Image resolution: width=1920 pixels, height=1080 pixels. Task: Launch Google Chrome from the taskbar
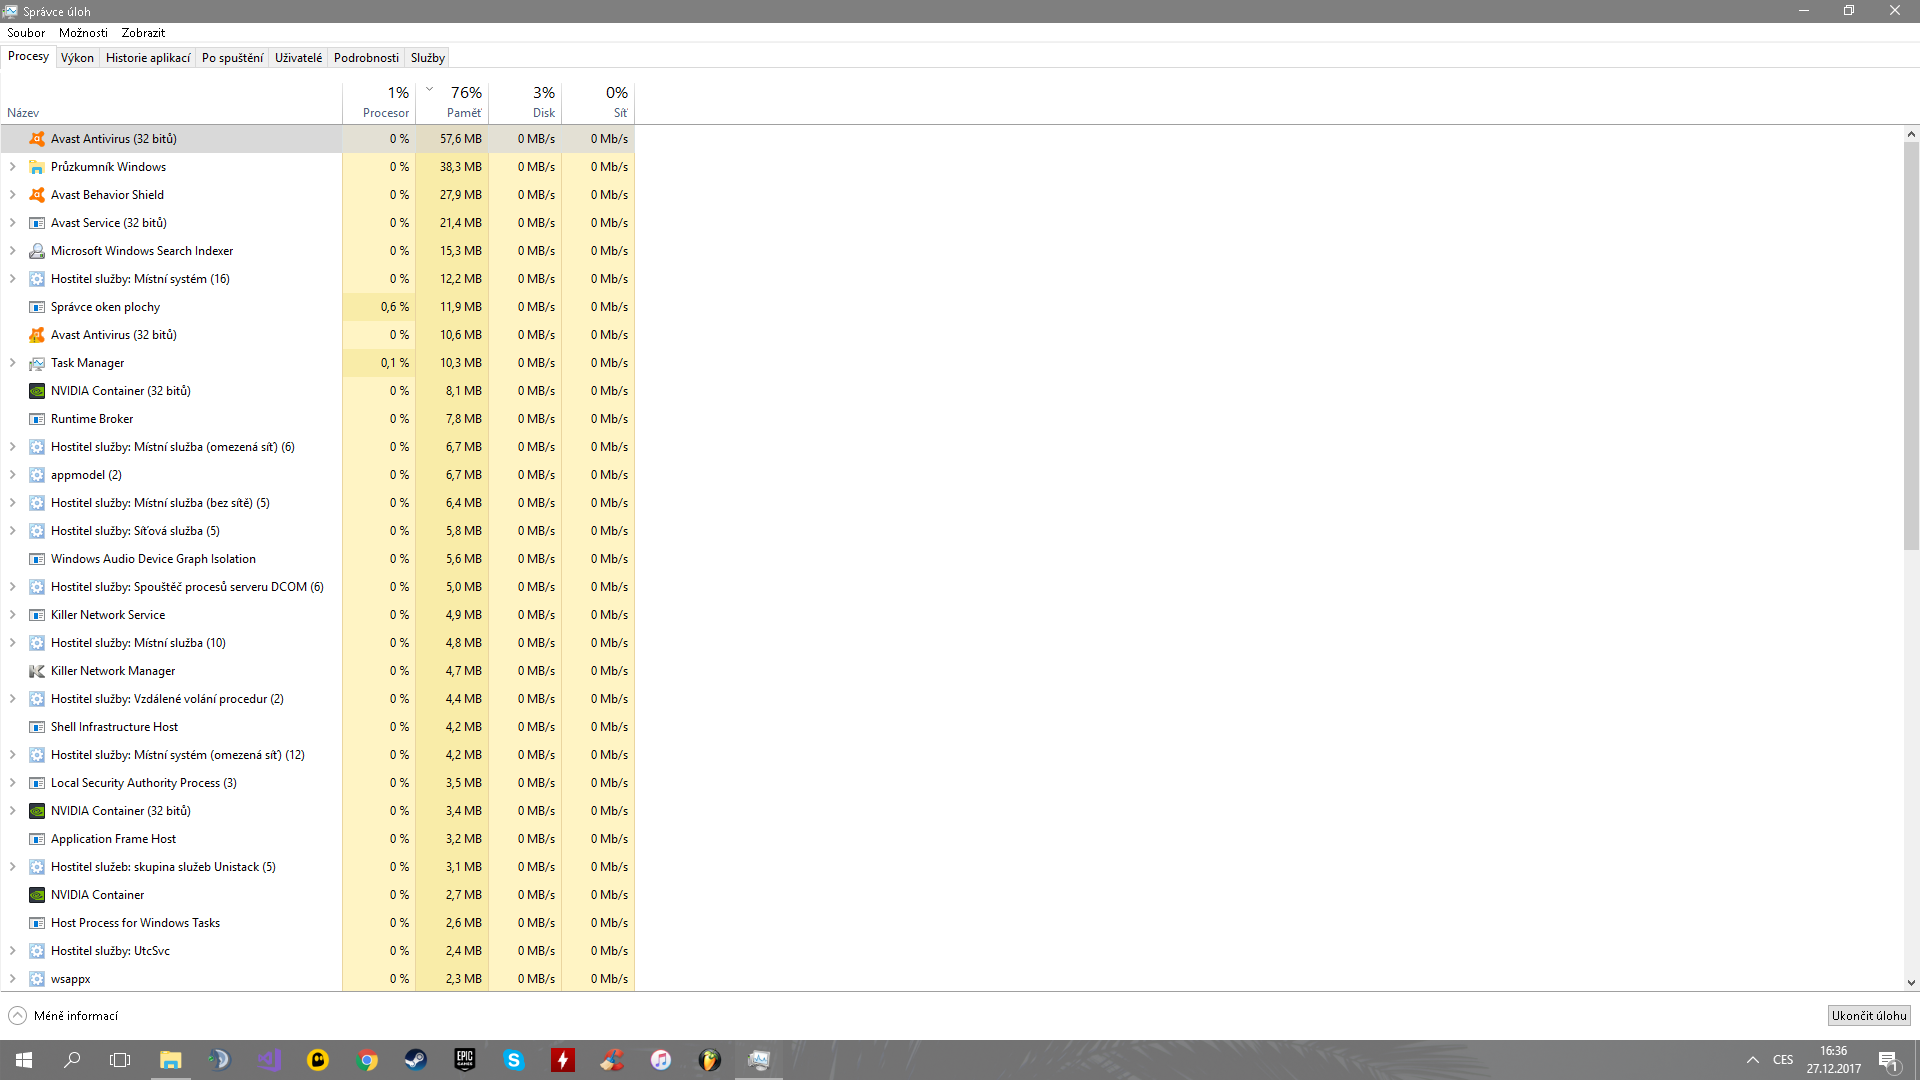(x=367, y=1060)
